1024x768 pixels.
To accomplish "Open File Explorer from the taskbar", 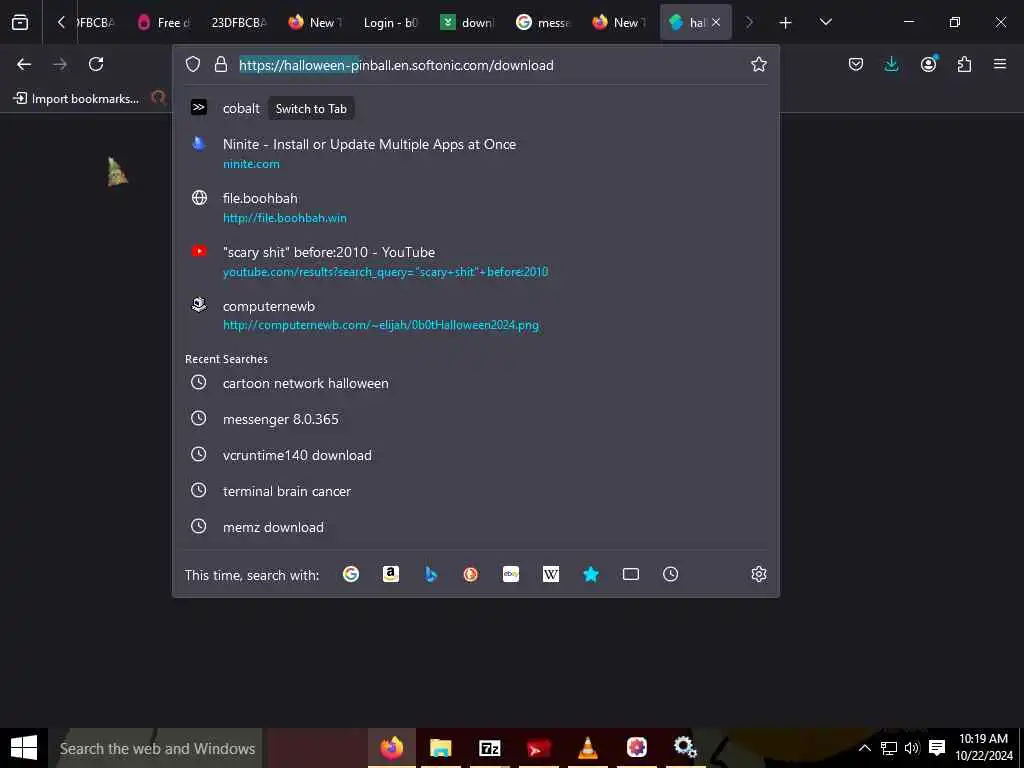I will (441, 748).
